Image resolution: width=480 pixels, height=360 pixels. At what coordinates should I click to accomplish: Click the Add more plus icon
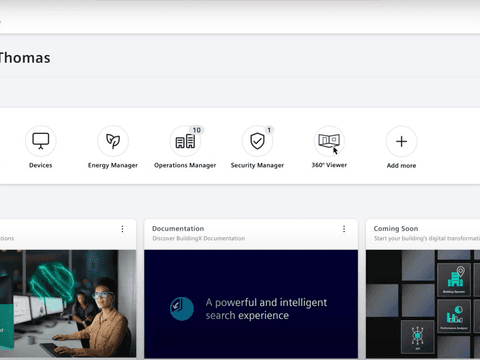401,141
